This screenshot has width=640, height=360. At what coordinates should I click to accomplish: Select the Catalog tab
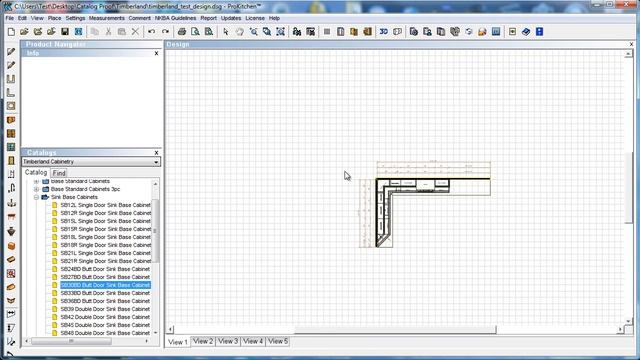36,173
